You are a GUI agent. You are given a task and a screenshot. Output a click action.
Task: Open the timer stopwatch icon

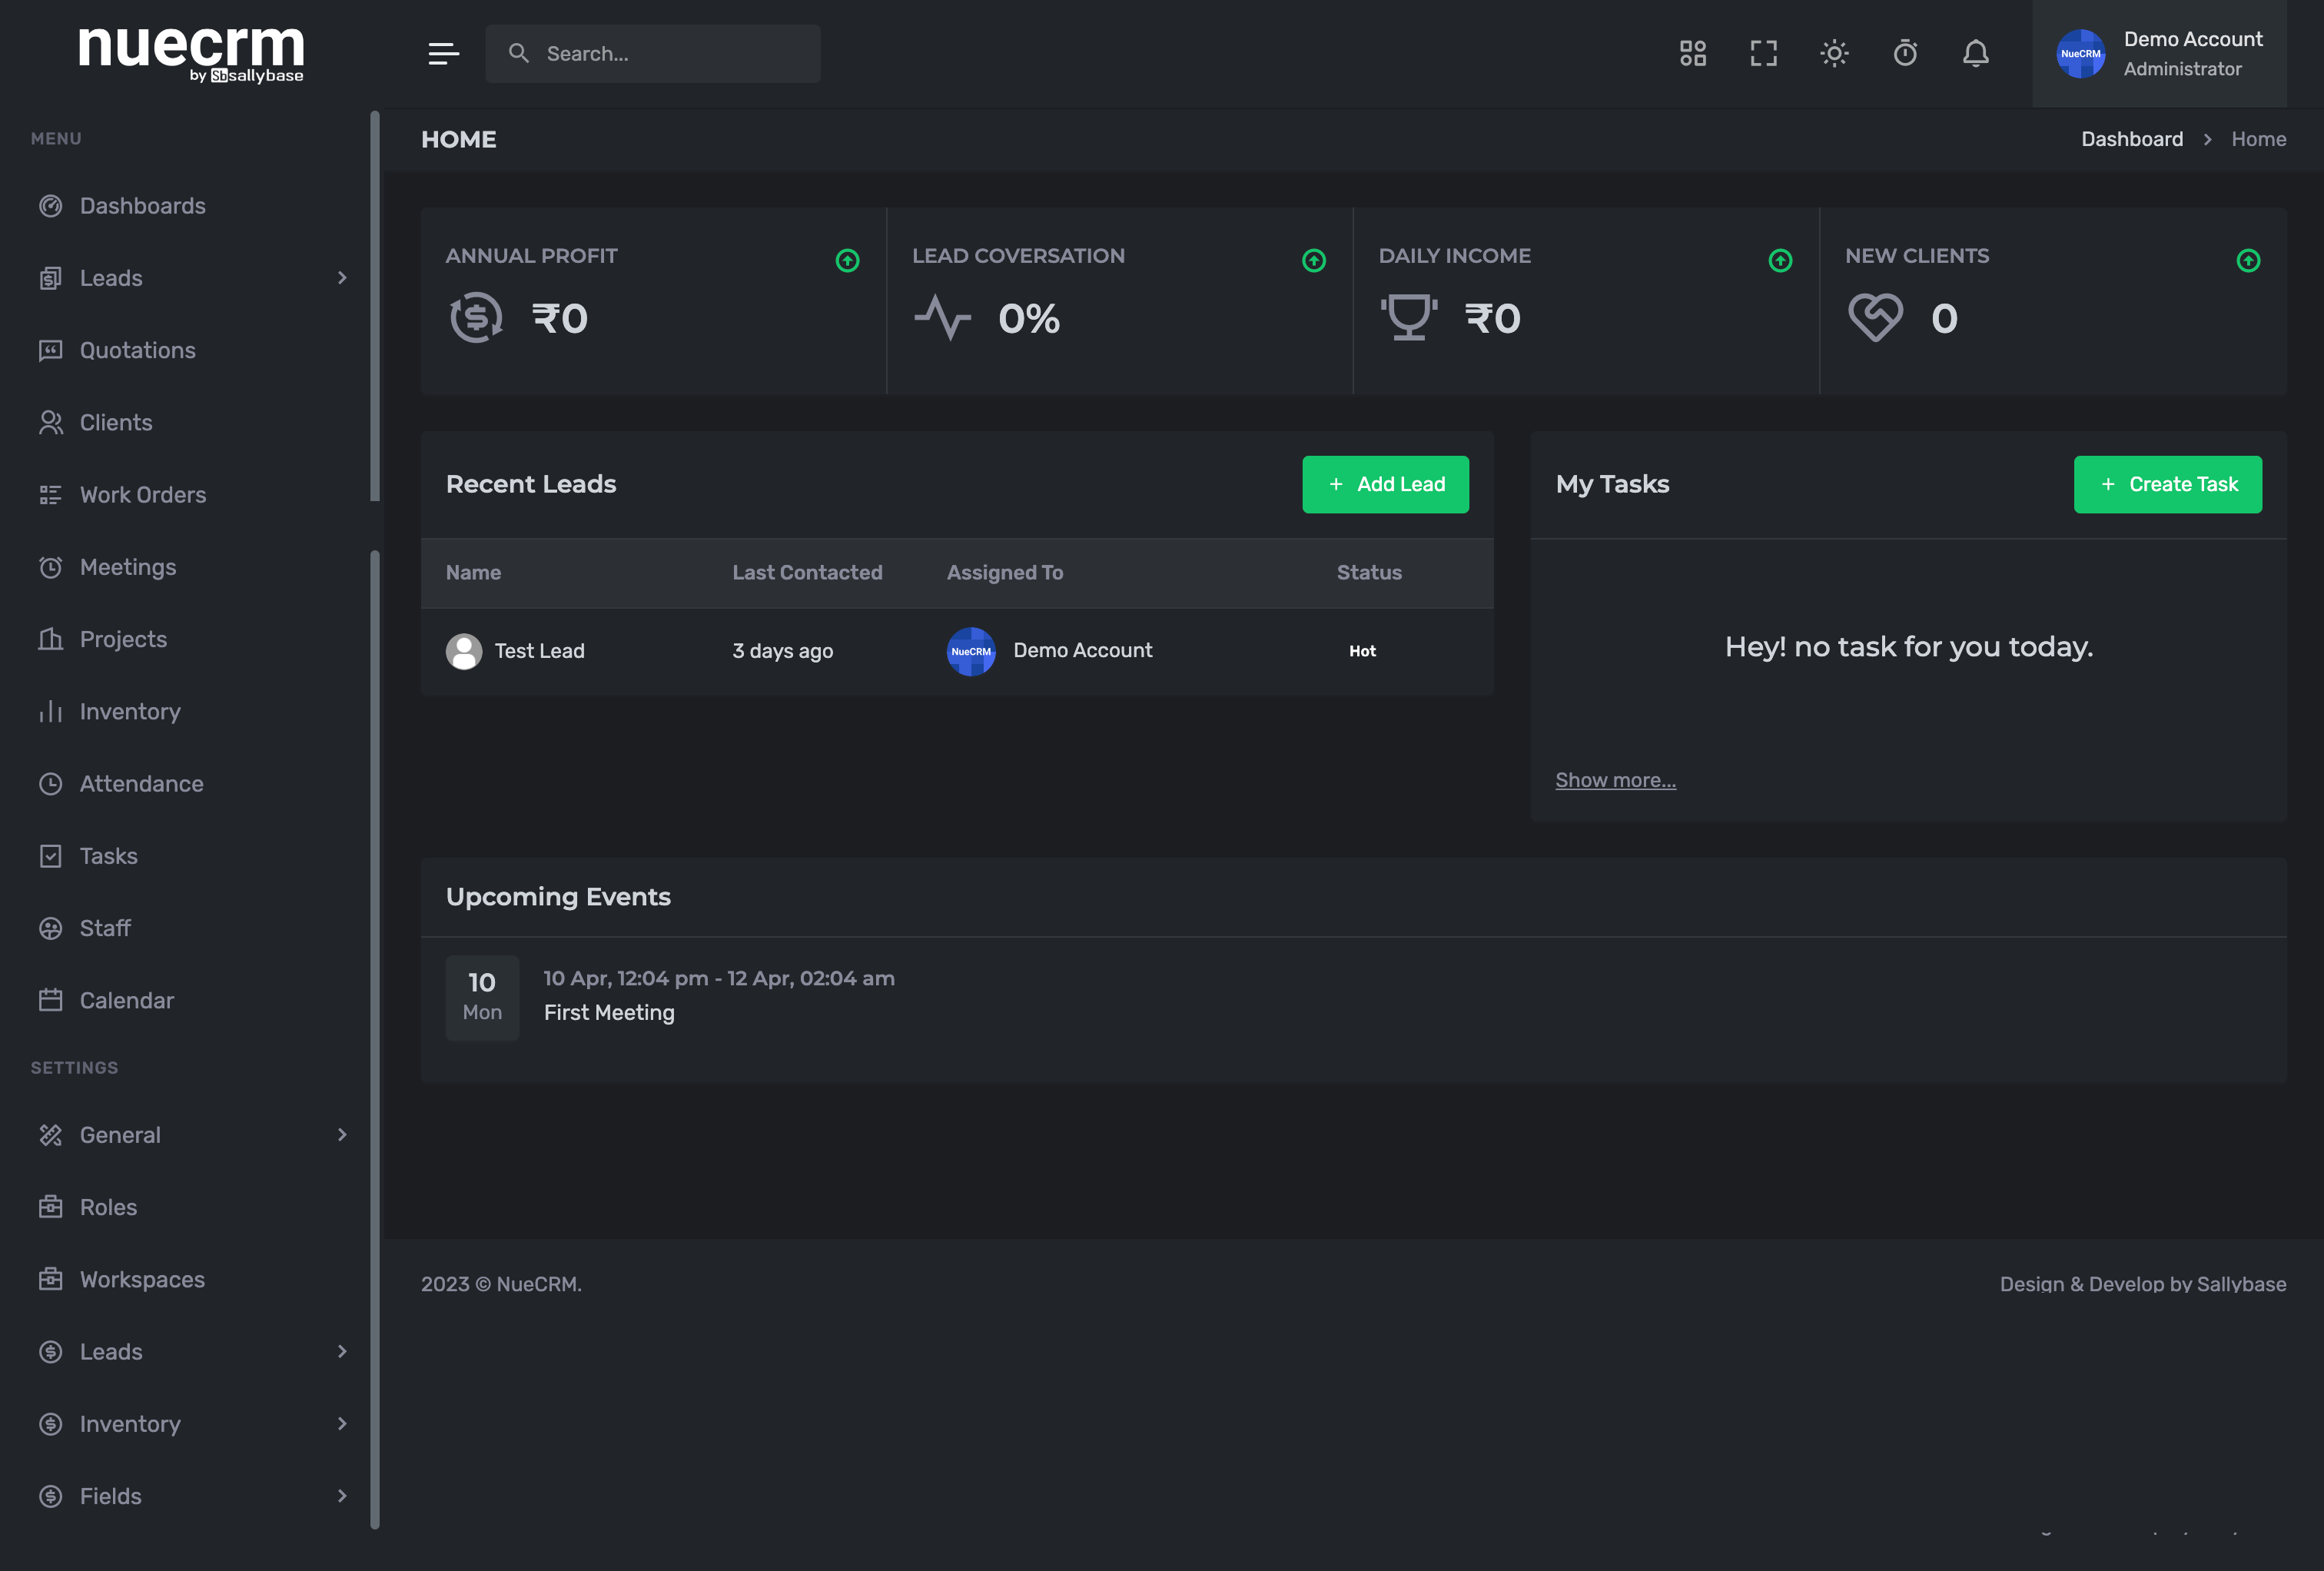coord(1905,53)
